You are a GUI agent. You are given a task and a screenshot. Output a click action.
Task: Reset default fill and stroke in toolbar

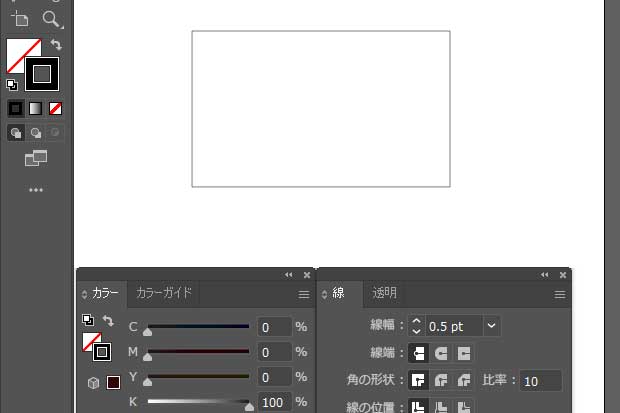point(12,85)
